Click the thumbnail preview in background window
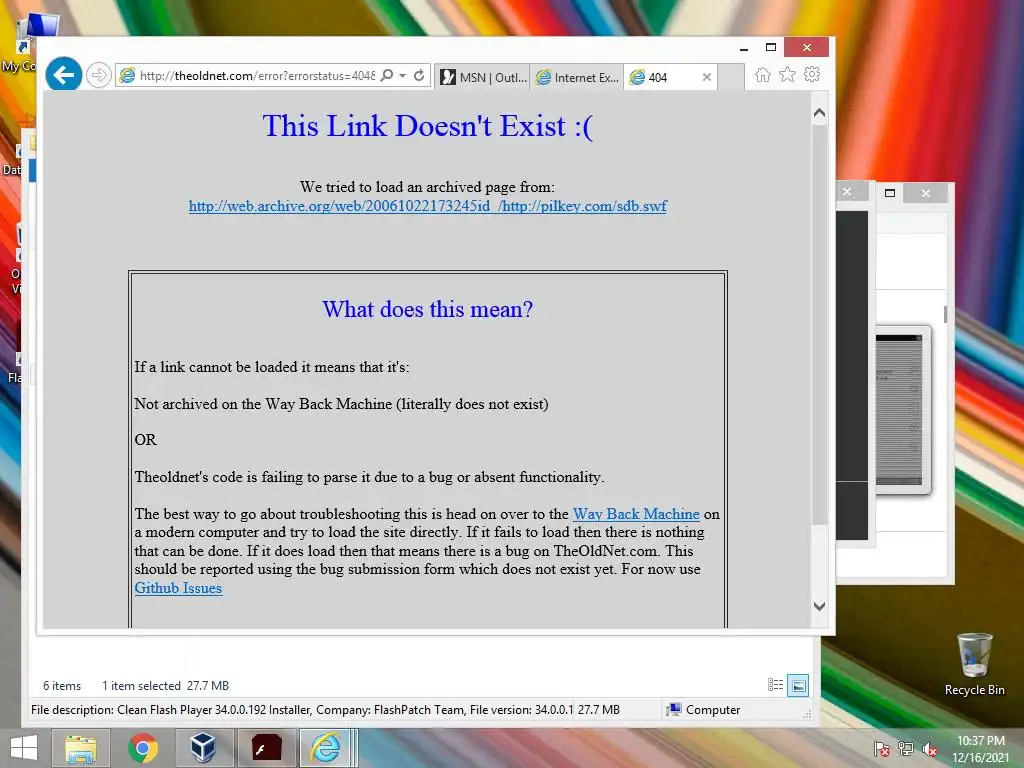Viewport: 1024px width, 768px height. pyautogui.click(x=903, y=410)
